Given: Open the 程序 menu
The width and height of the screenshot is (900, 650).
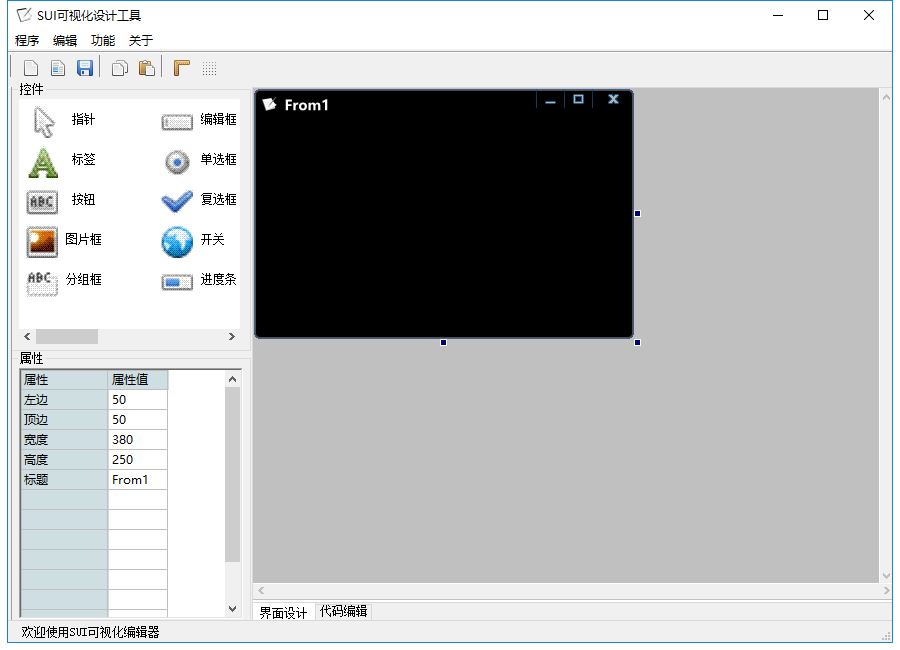Looking at the screenshot, I should (27, 40).
